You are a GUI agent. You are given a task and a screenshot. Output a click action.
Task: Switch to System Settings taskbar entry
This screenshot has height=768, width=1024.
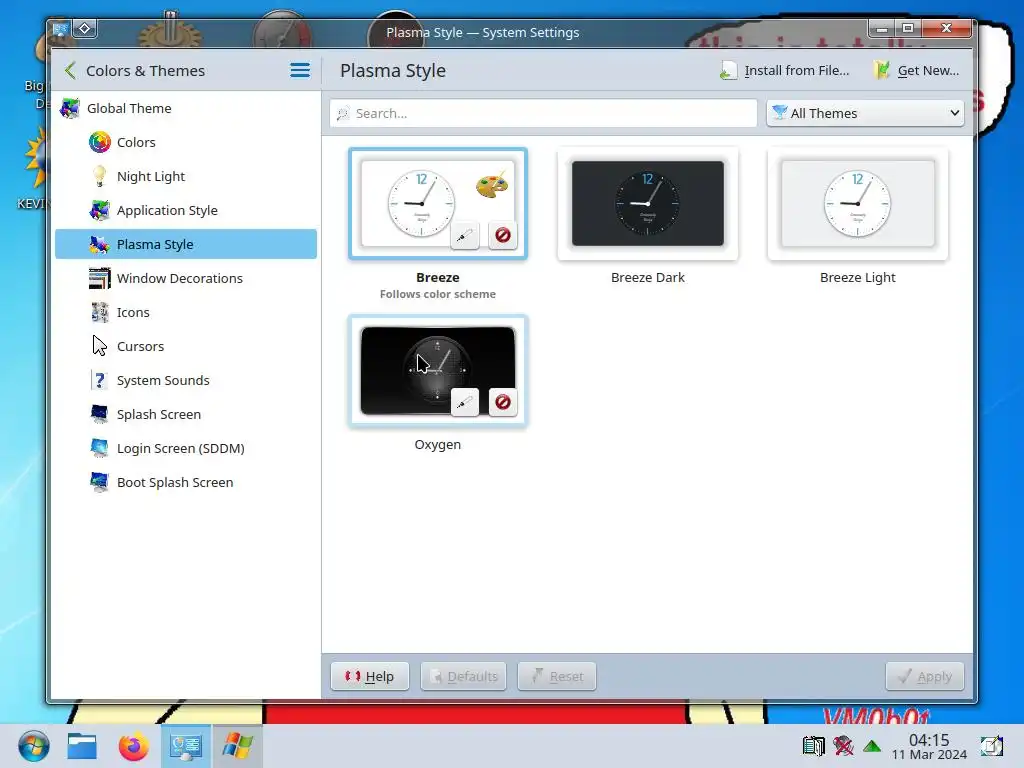point(185,746)
